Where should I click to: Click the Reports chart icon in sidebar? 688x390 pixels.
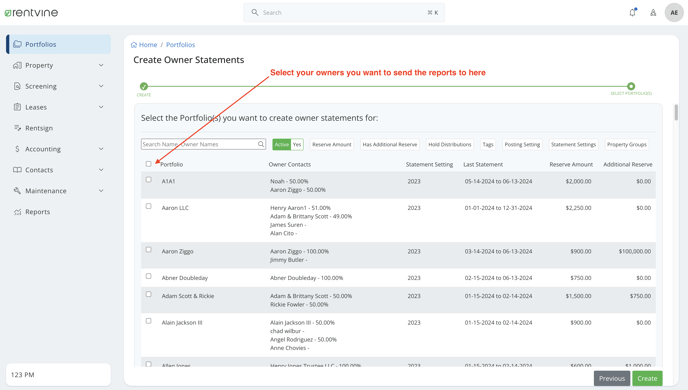tap(17, 212)
